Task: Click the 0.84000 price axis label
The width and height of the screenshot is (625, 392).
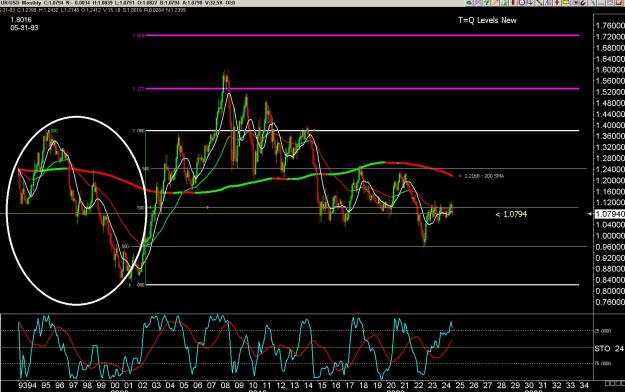Action: 610,280
